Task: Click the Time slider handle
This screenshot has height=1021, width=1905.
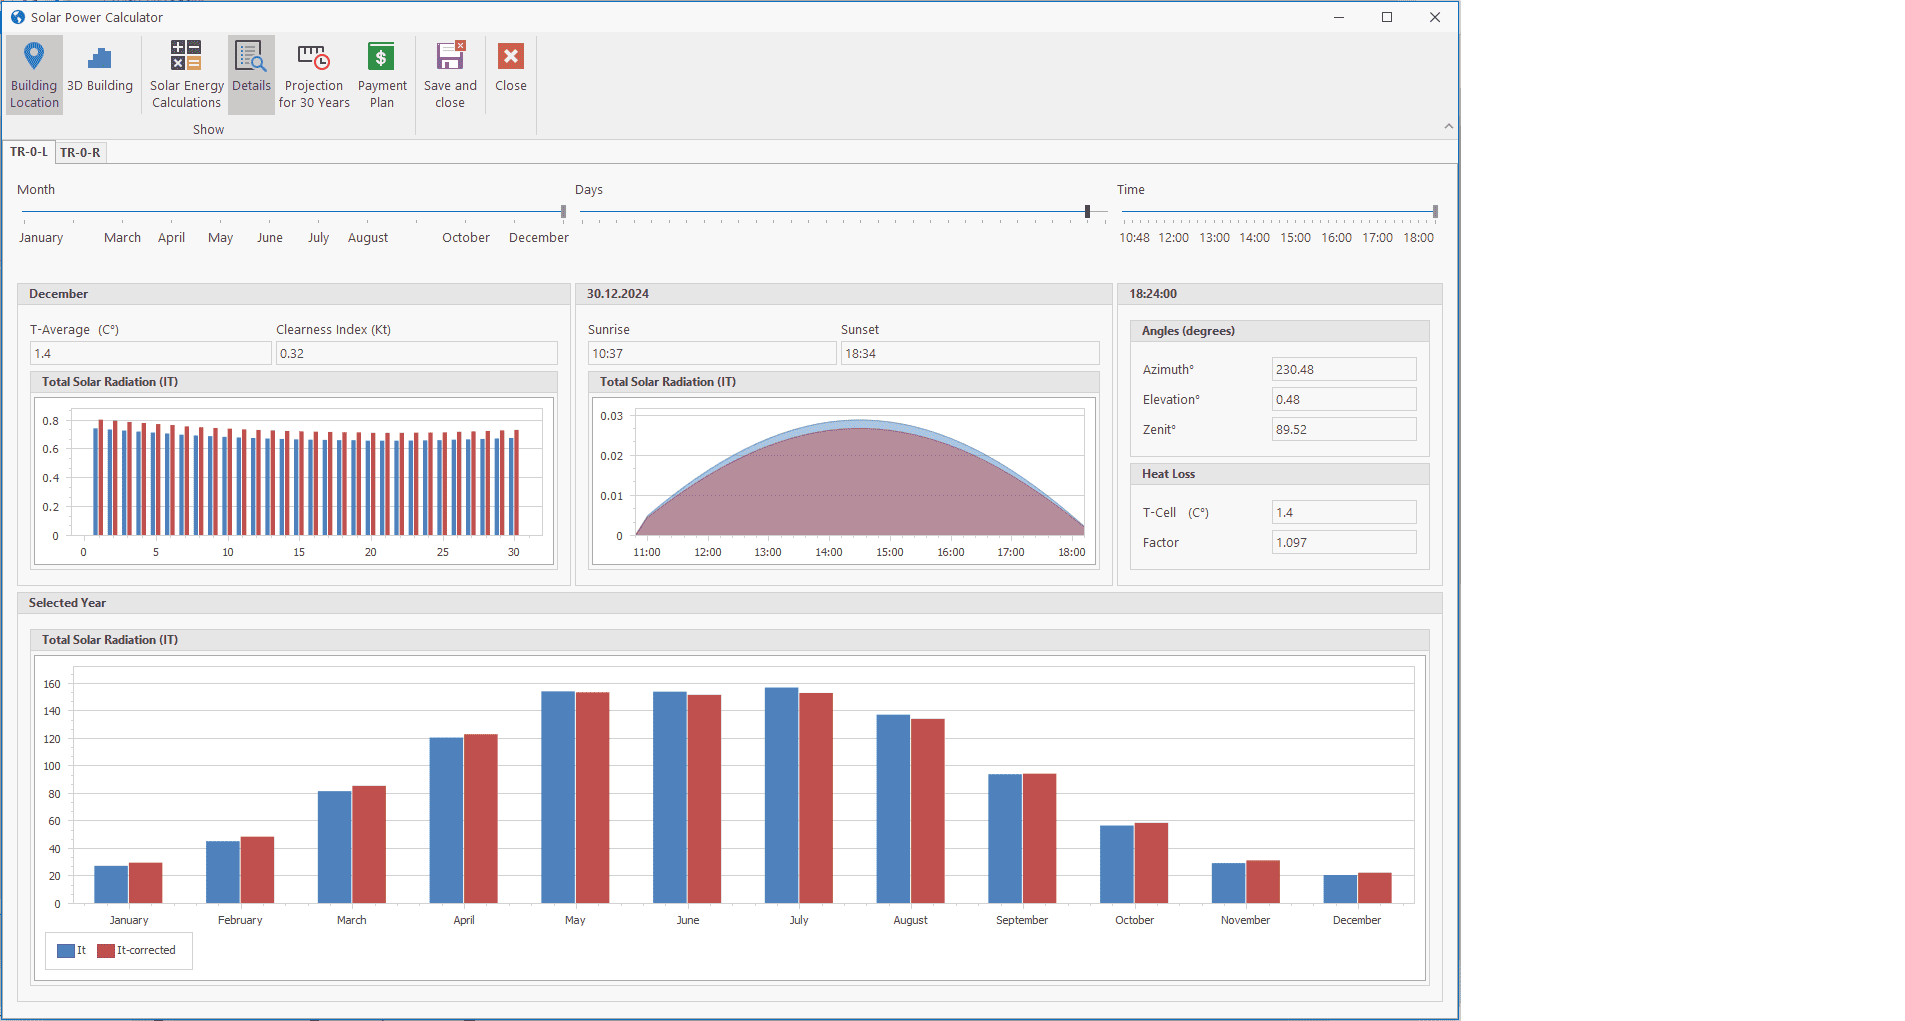Action: (x=1435, y=212)
